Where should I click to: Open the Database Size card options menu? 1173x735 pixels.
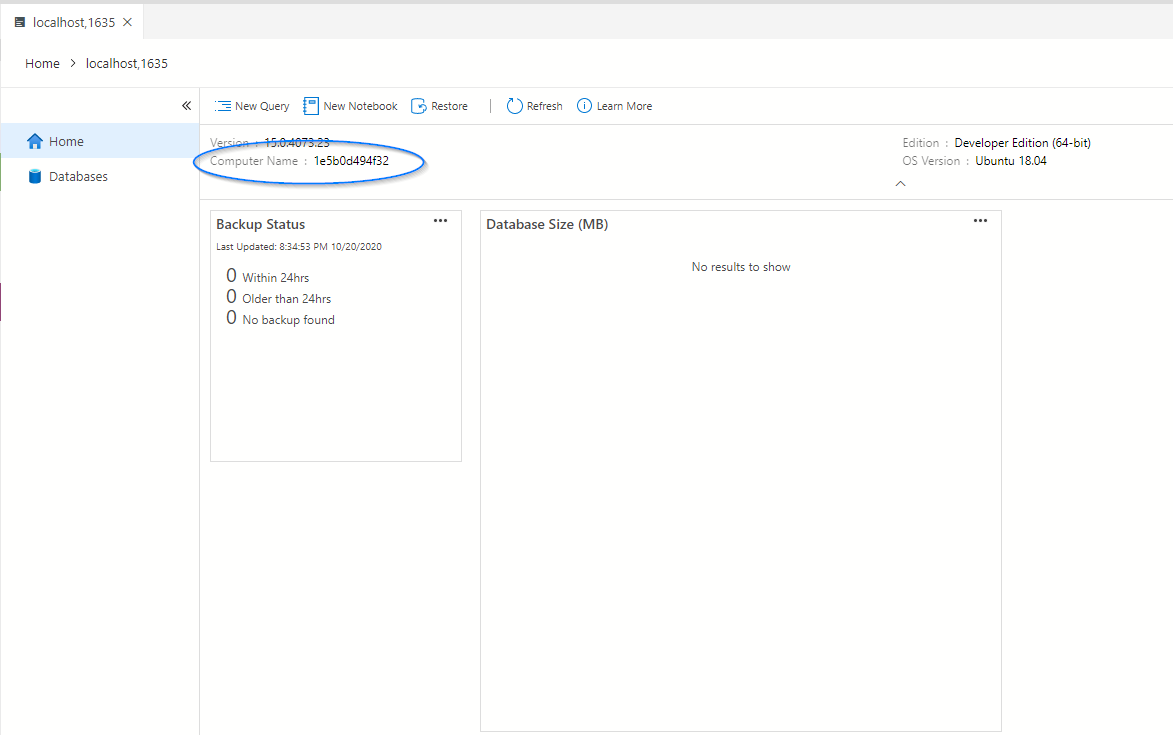point(979,220)
